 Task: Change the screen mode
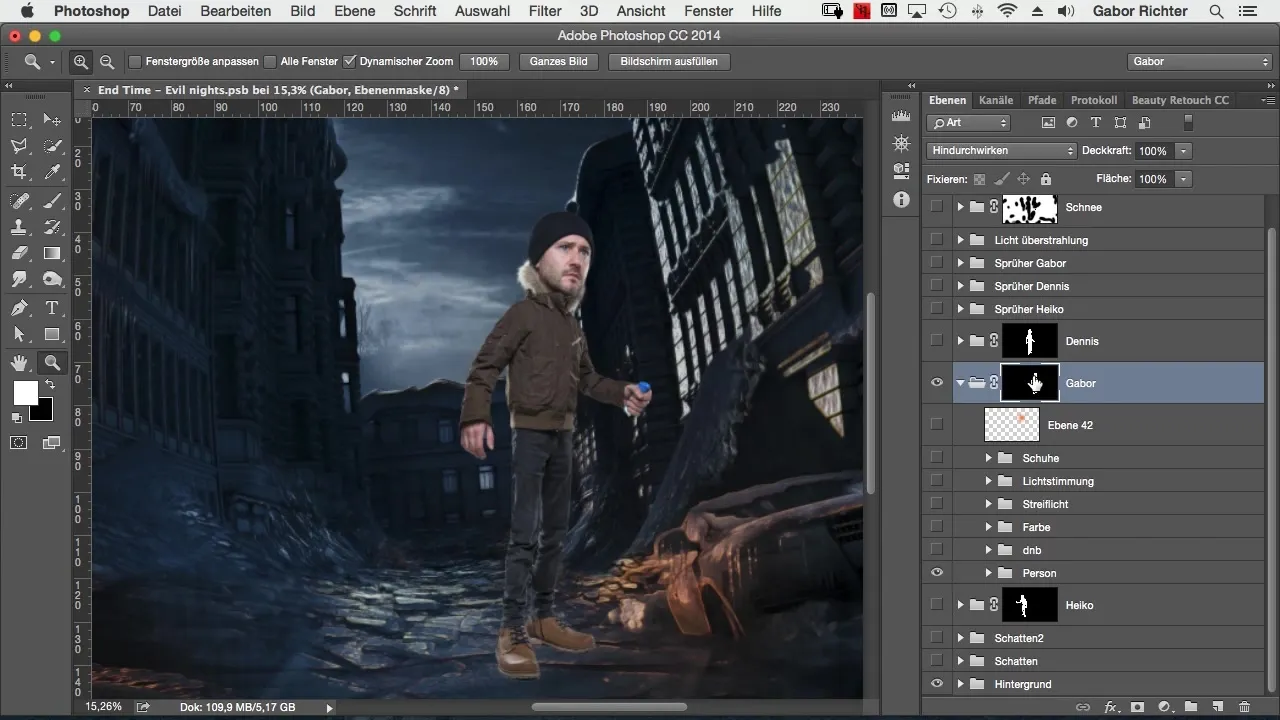tap(52, 442)
